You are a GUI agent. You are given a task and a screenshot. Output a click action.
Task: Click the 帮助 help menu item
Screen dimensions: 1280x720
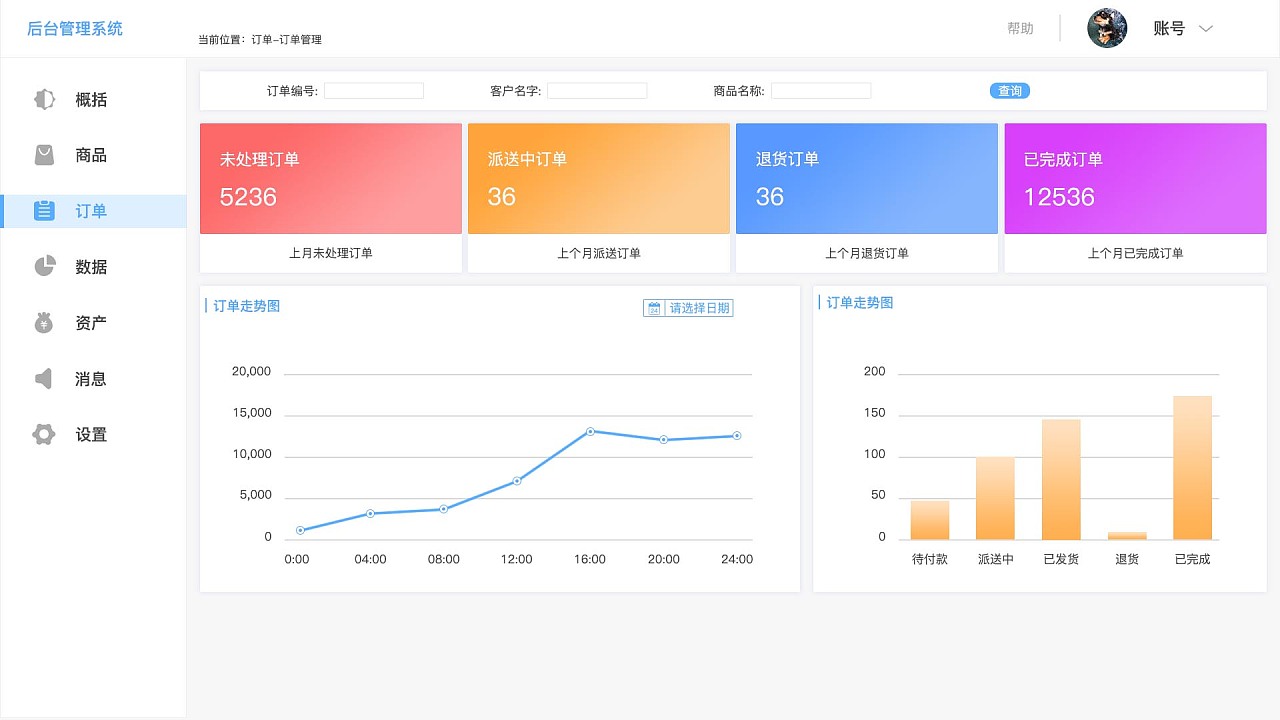click(x=1019, y=27)
